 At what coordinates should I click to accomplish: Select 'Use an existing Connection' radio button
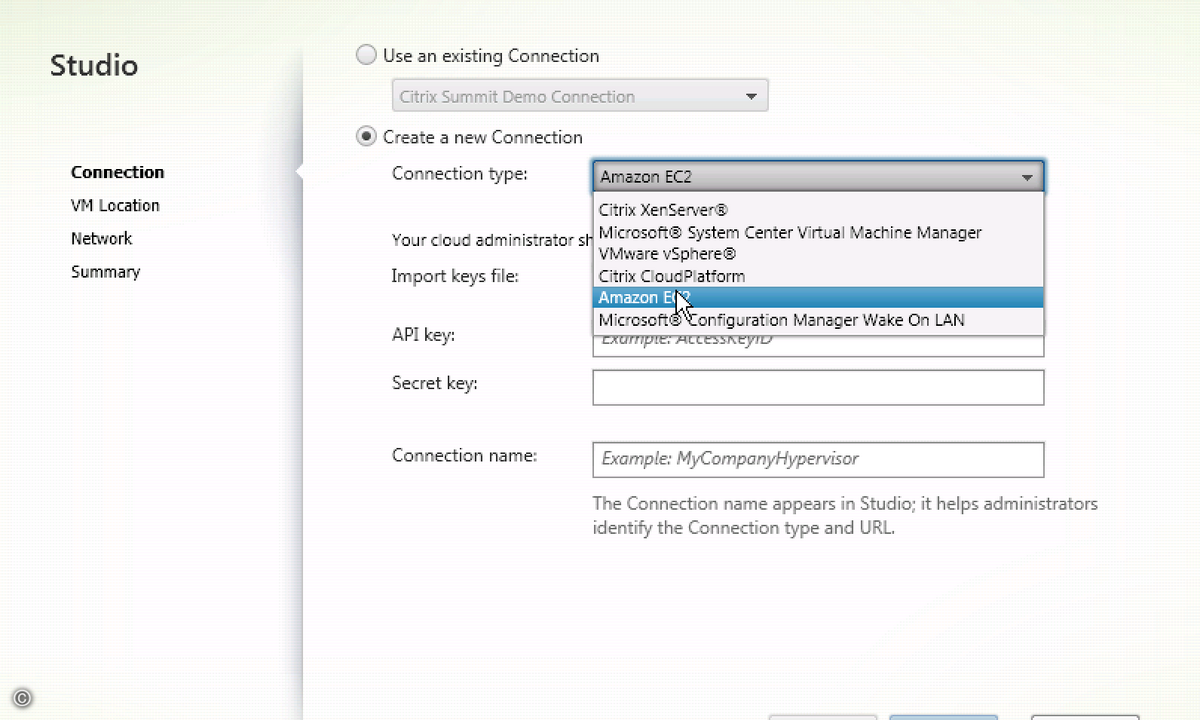[x=367, y=55]
